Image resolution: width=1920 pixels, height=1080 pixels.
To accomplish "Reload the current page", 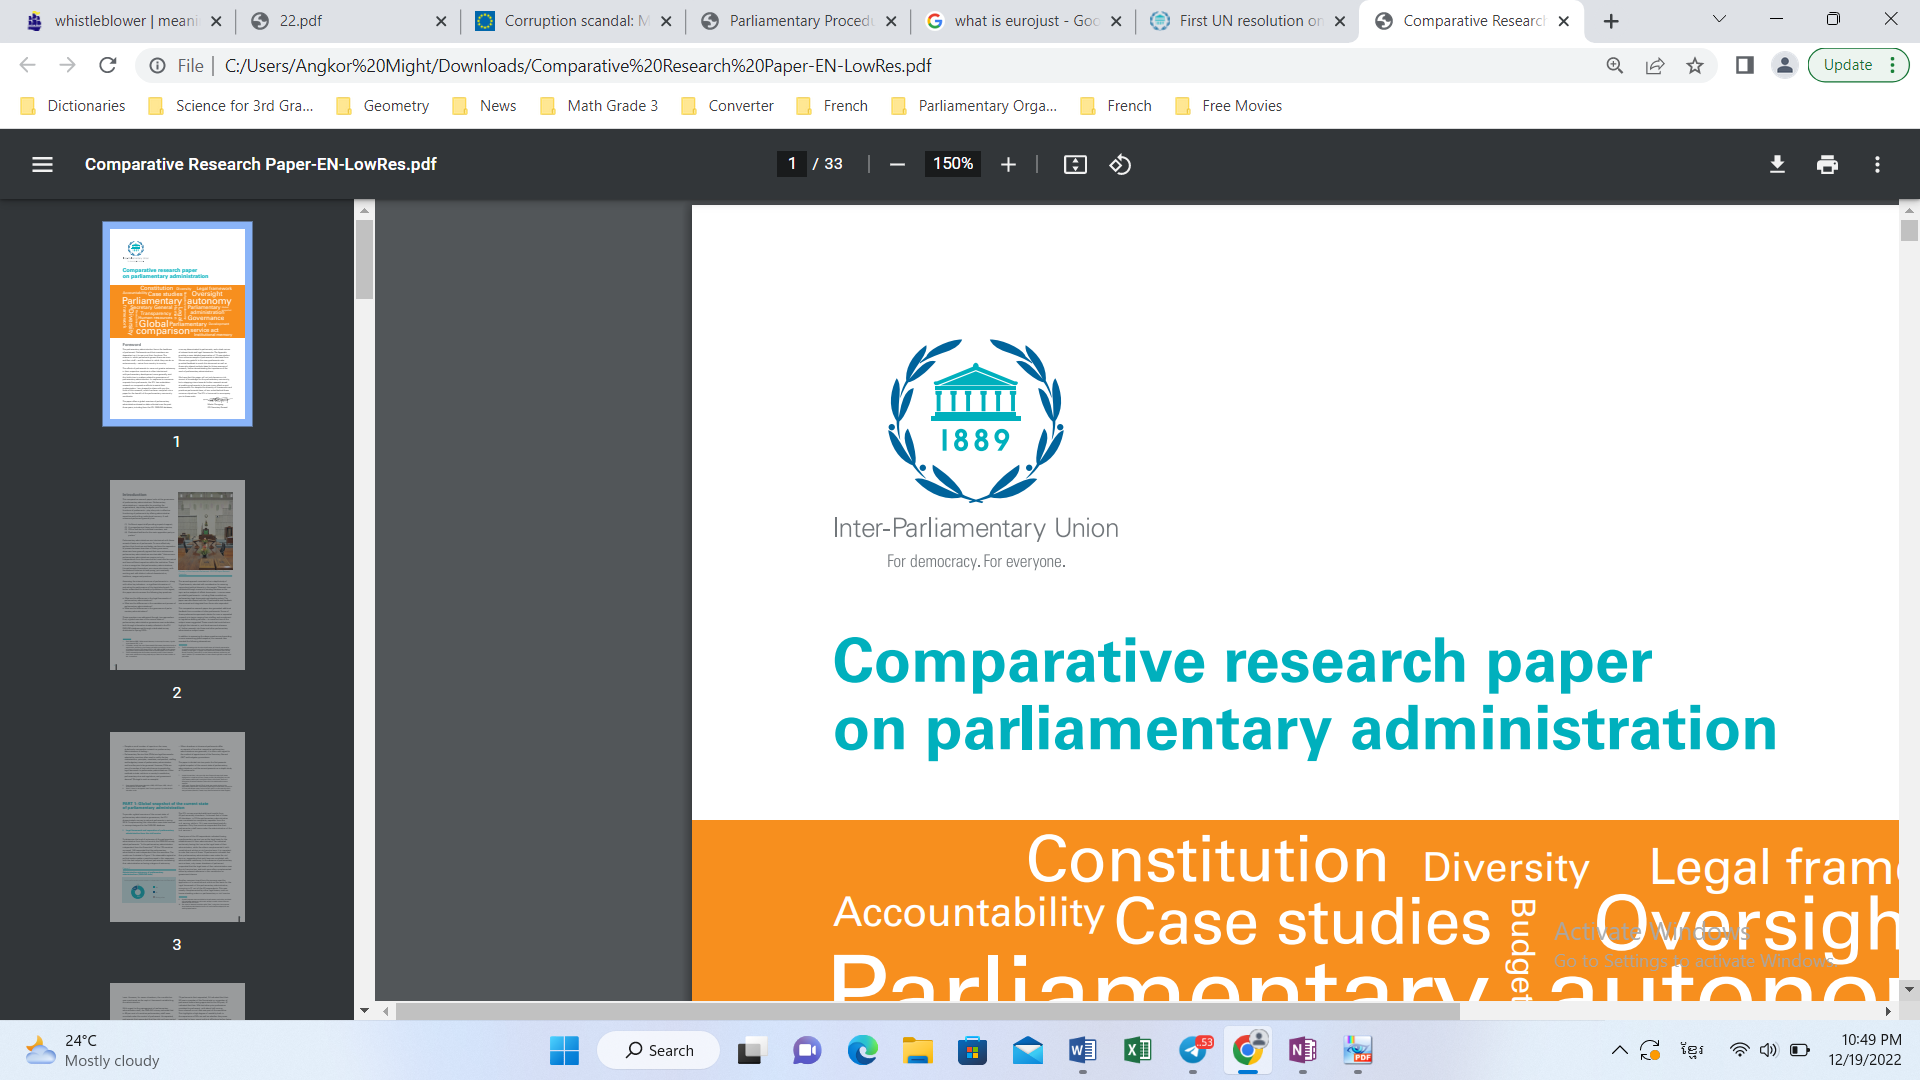I will coord(108,65).
